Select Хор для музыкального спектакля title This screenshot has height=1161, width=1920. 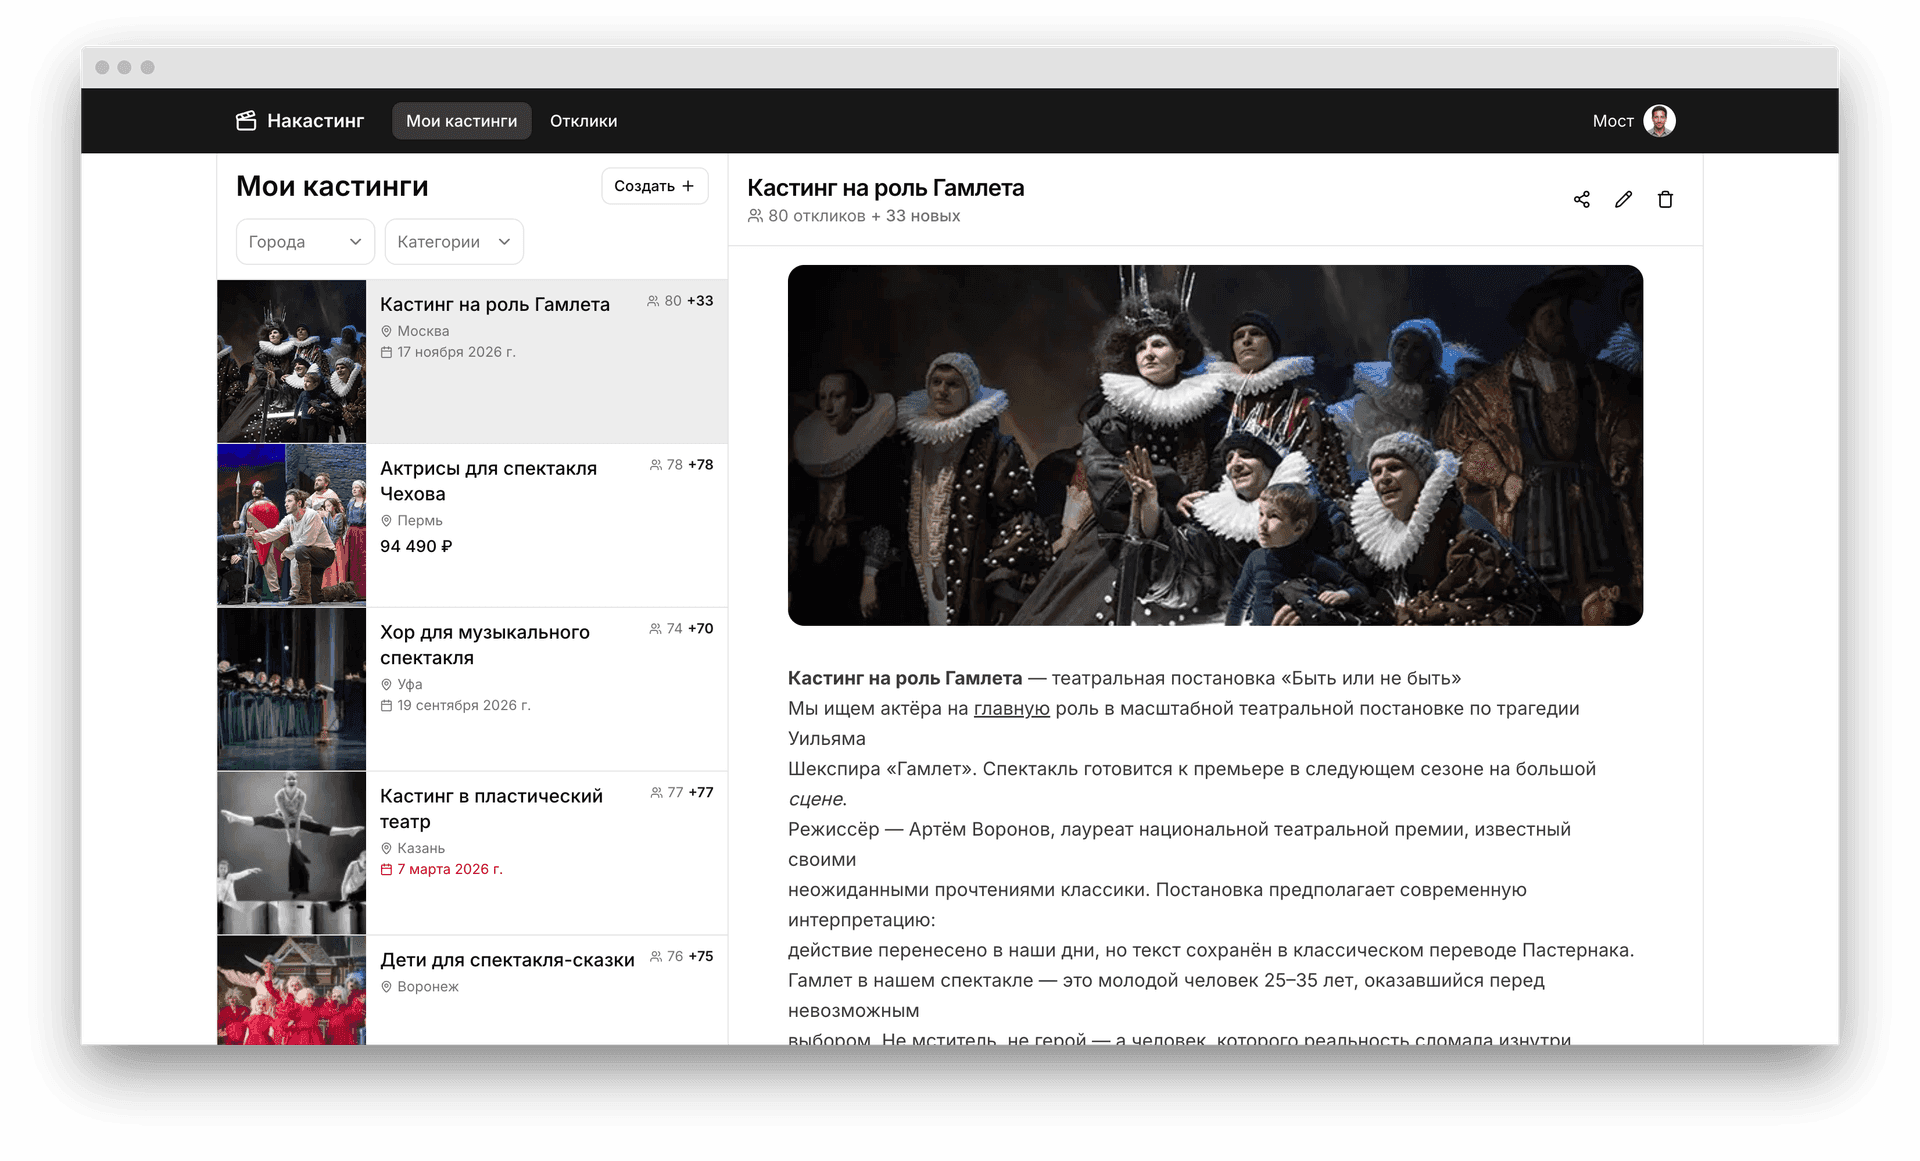point(485,645)
